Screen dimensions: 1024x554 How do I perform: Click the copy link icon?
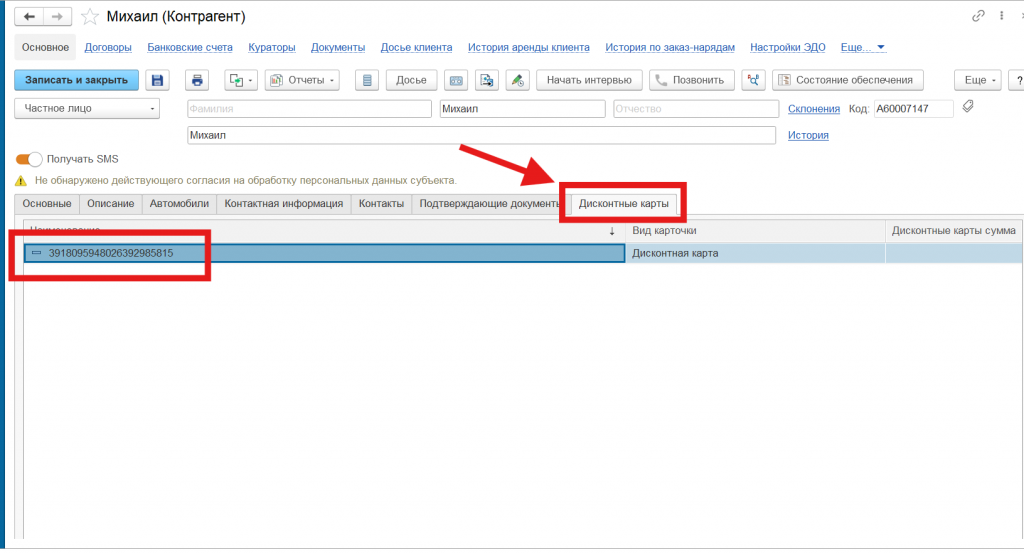(978, 17)
